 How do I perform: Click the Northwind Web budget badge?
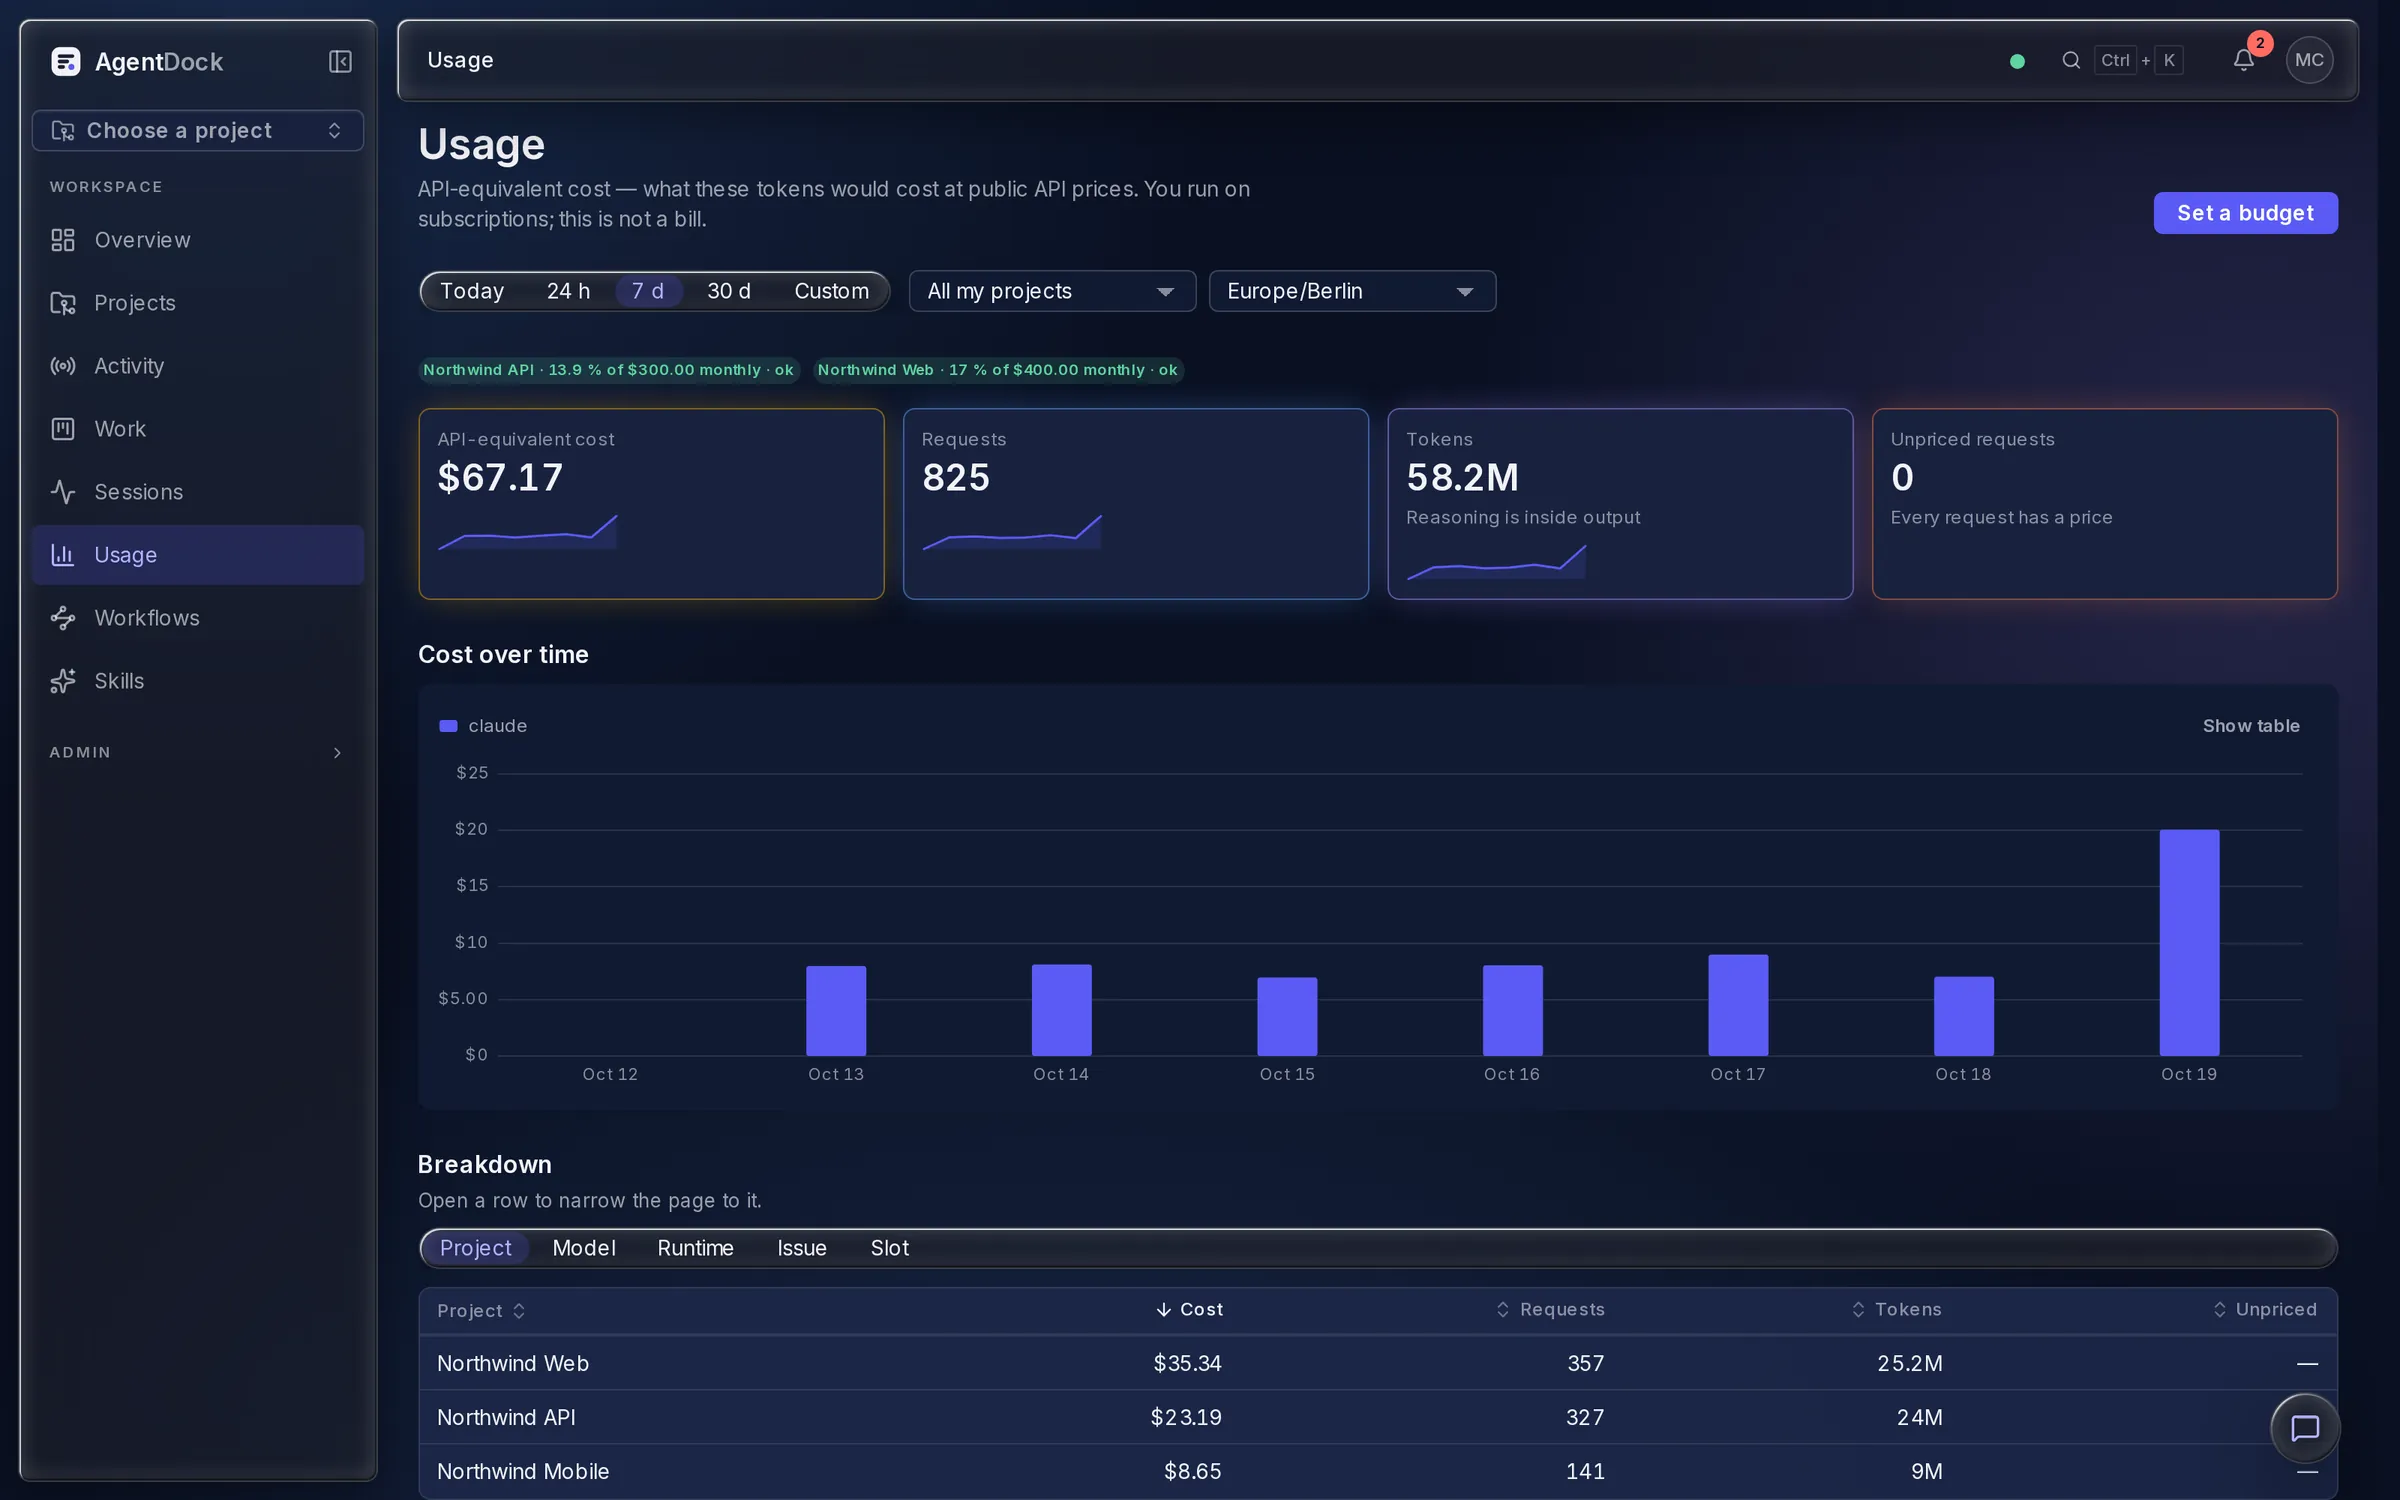click(997, 370)
